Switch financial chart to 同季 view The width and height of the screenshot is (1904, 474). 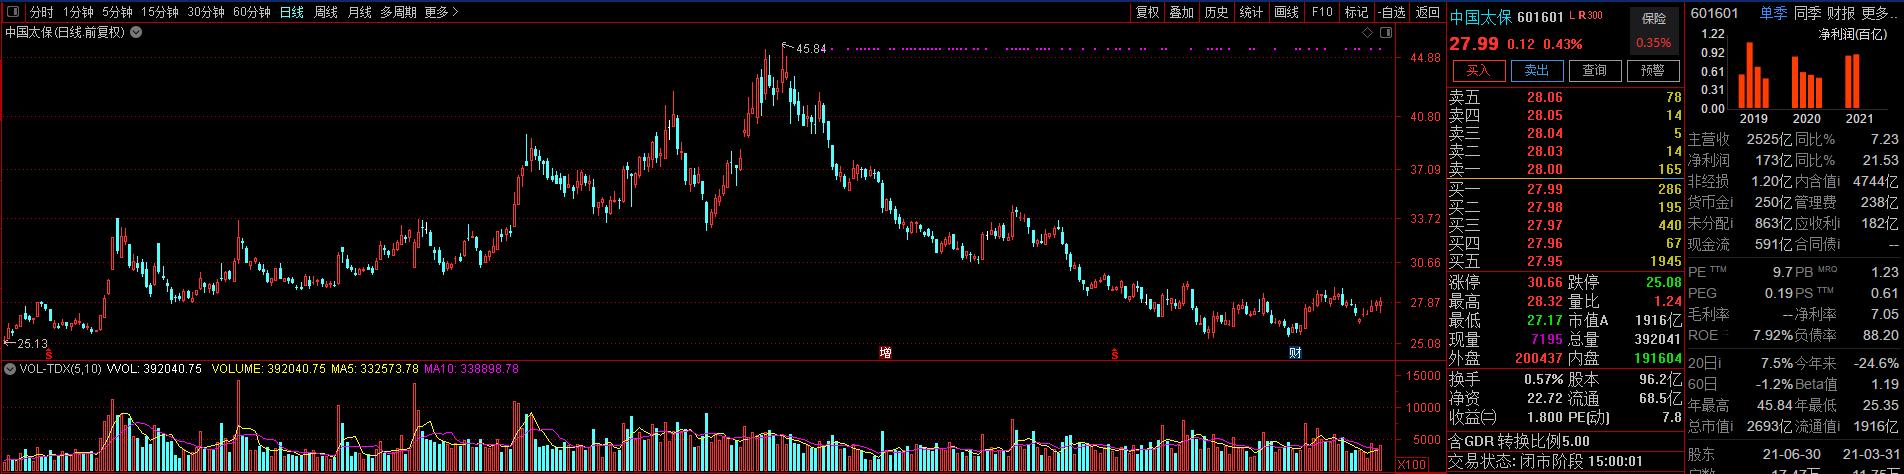[x=1806, y=13]
